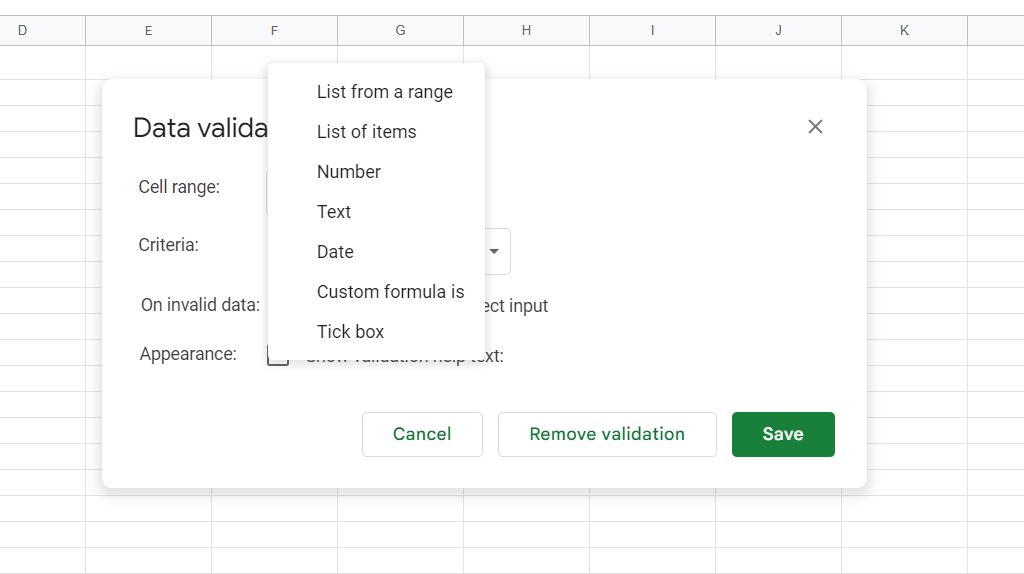Screen dimensions: 1024x574
Task: Select 'List of items' from criteria menu
Action: [366, 132]
